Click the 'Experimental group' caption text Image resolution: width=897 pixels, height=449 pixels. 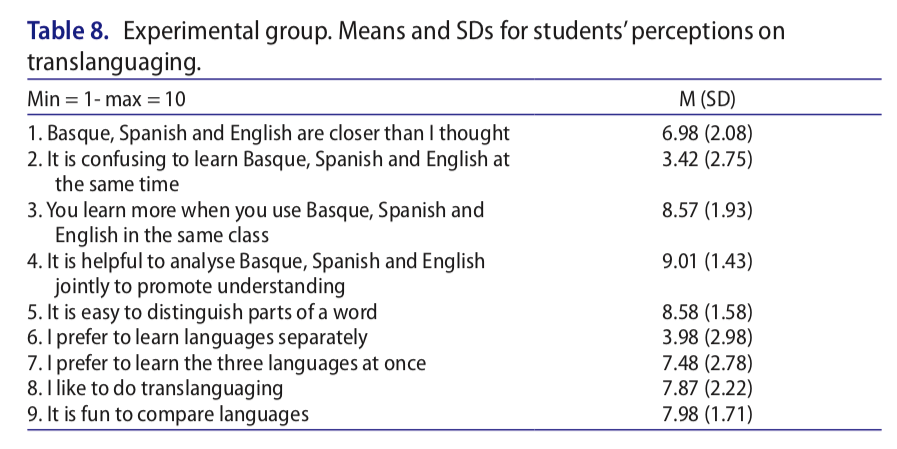coord(219,31)
